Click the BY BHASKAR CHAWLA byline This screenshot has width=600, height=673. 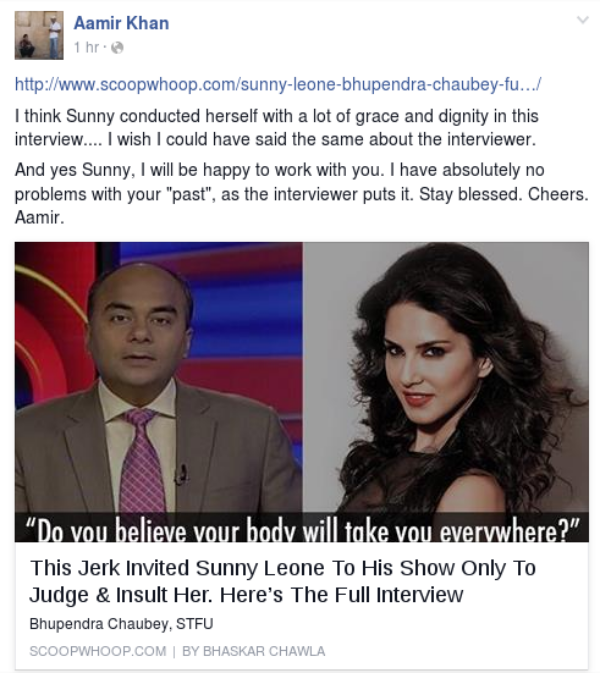click(x=254, y=651)
